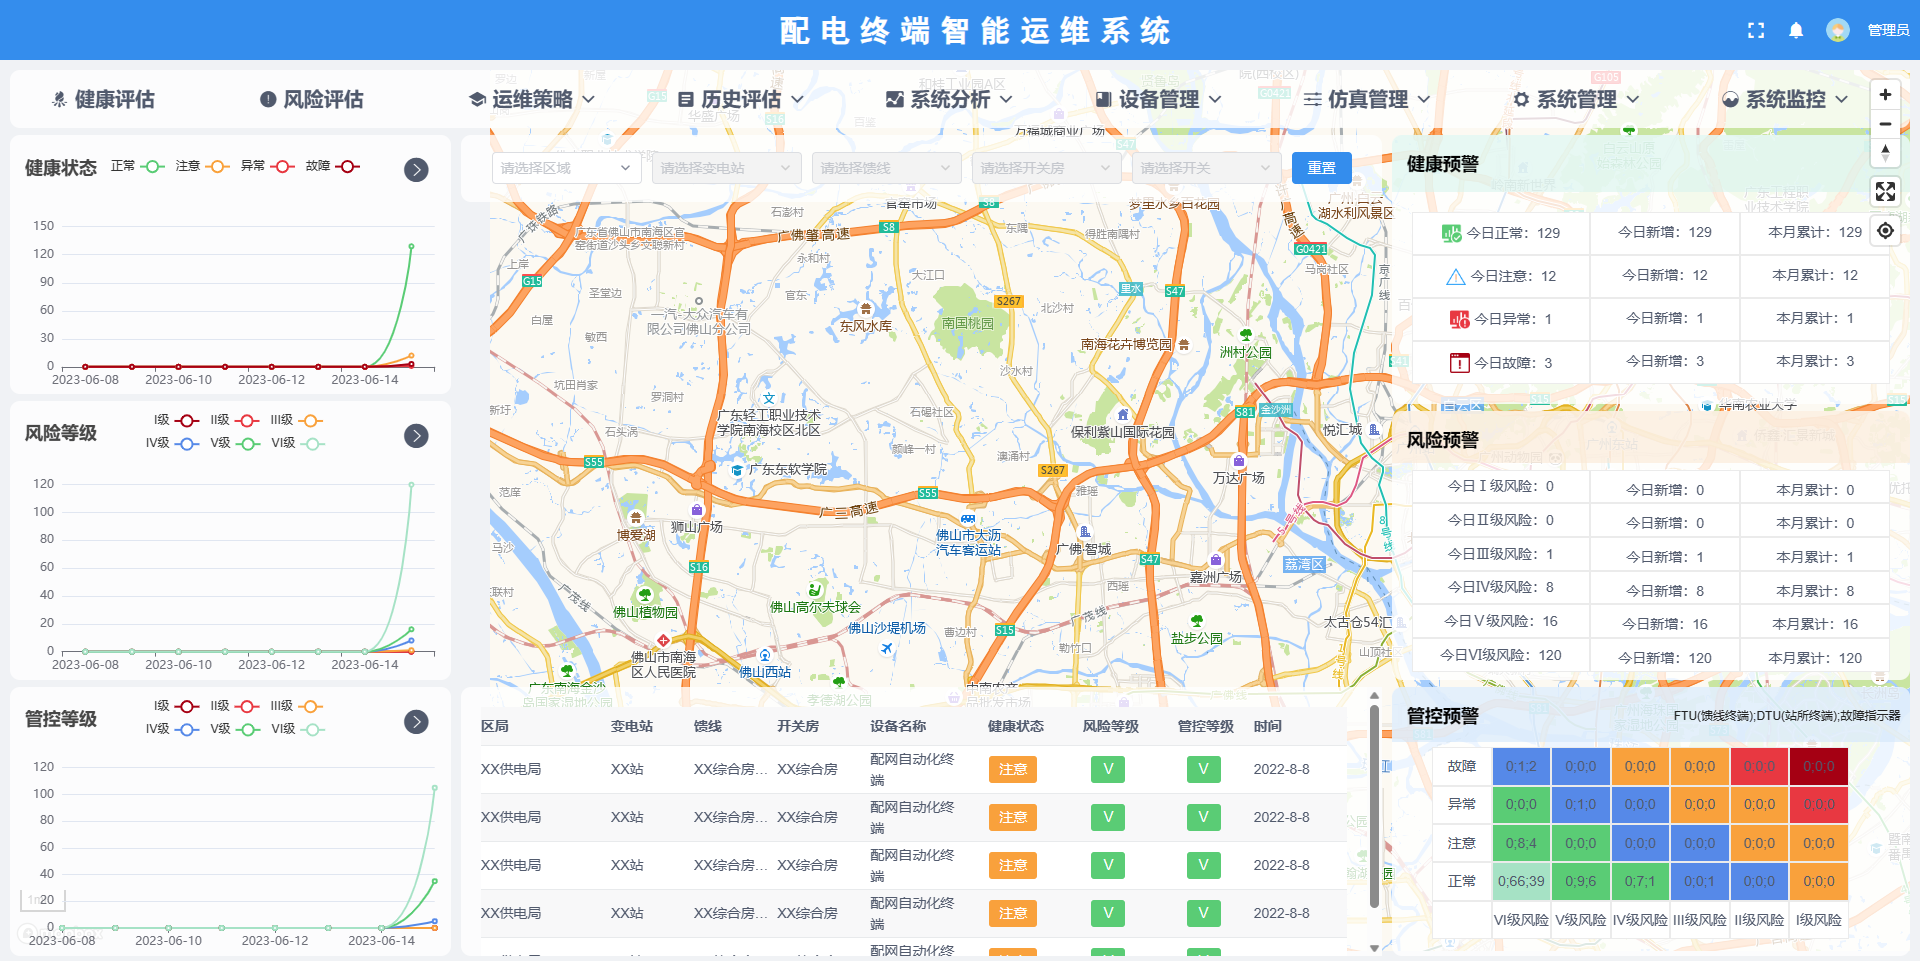Click the 今日异常 red icon
The image size is (1920, 961).
click(x=1460, y=319)
